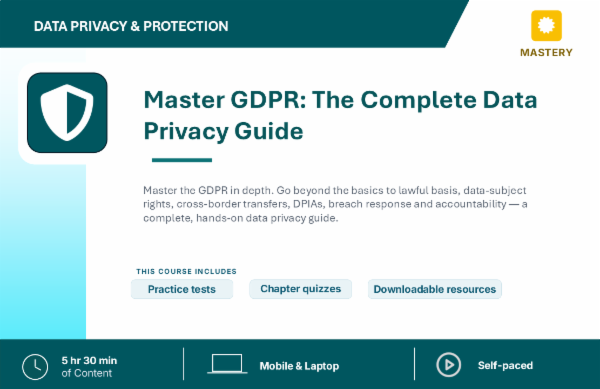The image size is (600, 389).
Task: Click the '5 hr 30 min' duration text
Action: point(89,360)
